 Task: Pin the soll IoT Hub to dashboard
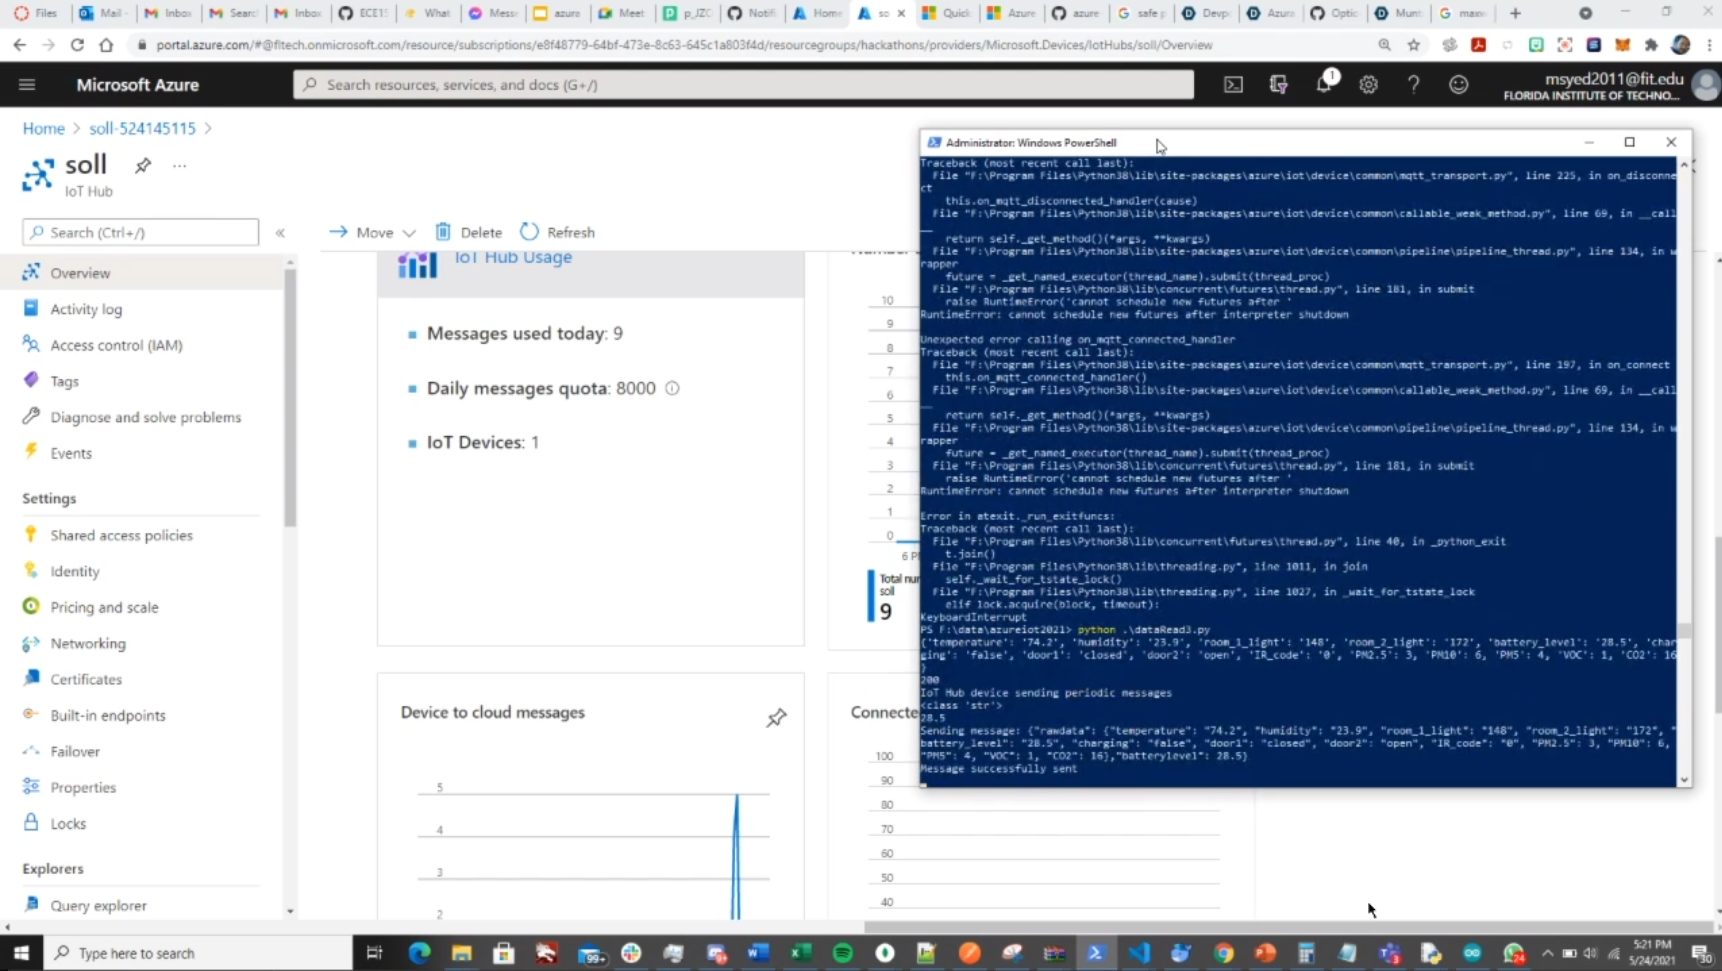[143, 166]
